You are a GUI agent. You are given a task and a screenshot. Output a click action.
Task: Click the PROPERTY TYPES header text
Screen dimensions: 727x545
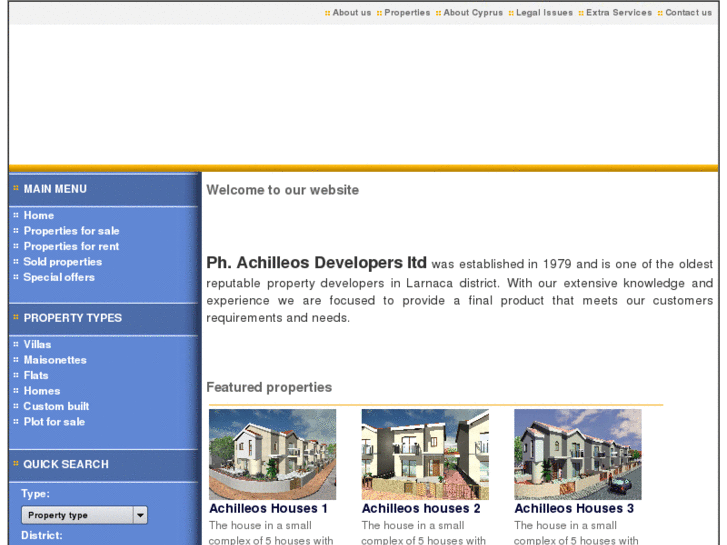point(73,318)
